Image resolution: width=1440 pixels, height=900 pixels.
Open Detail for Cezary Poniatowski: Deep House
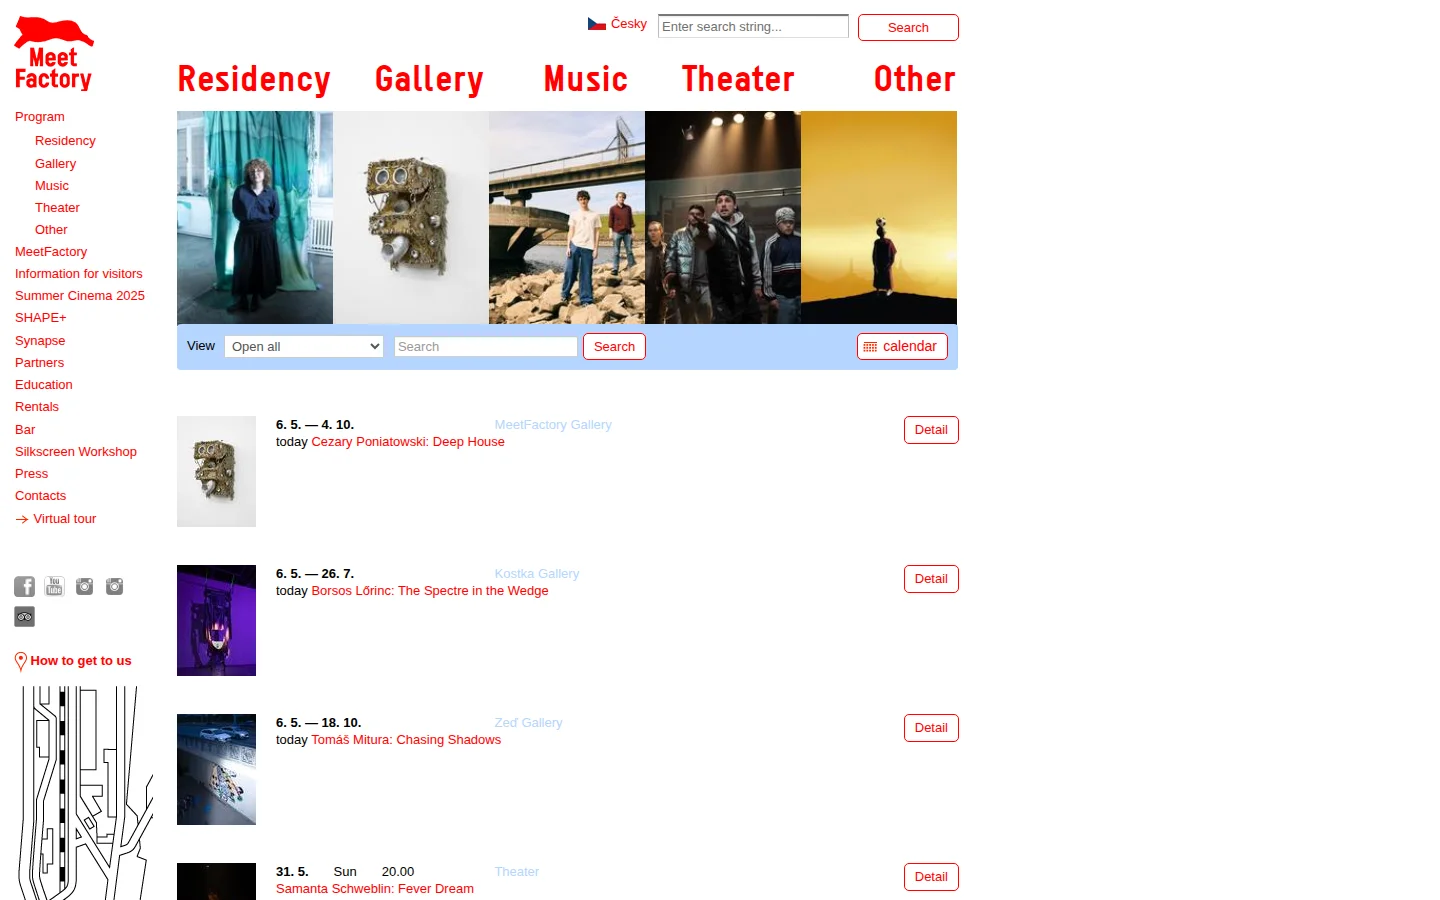click(x=931, y=430)
